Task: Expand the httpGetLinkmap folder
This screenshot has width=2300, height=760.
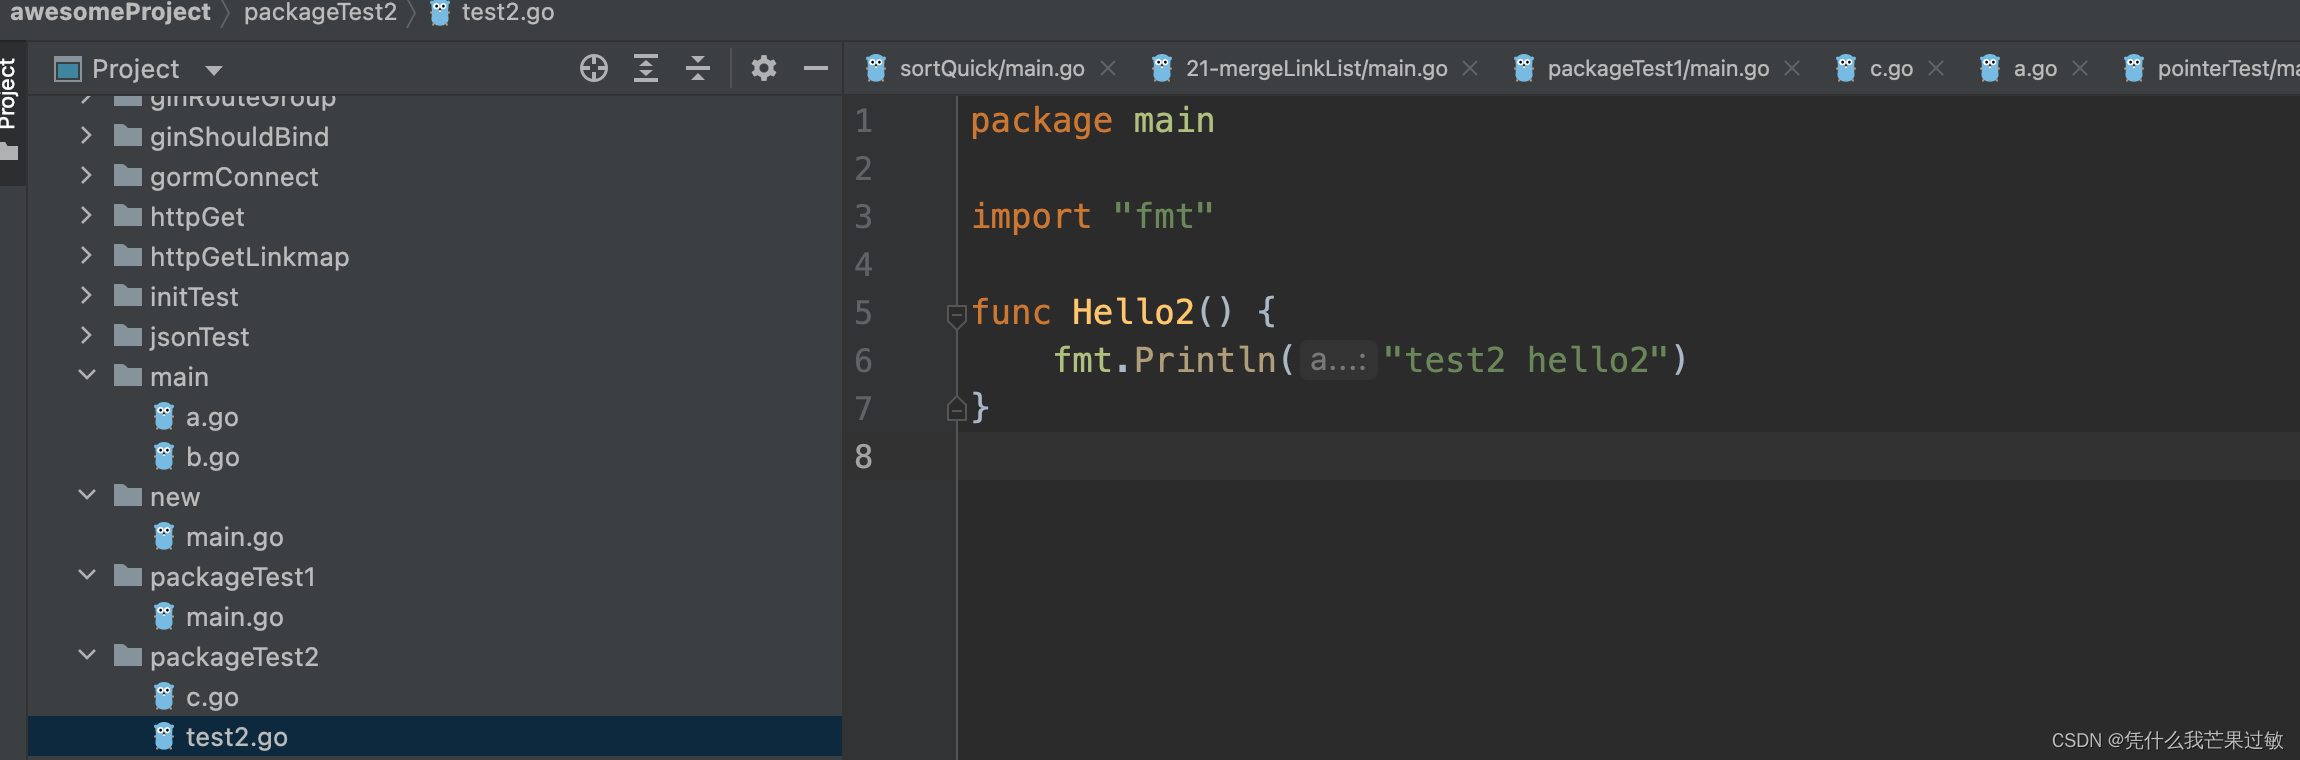Action: [x=86, y=256]
